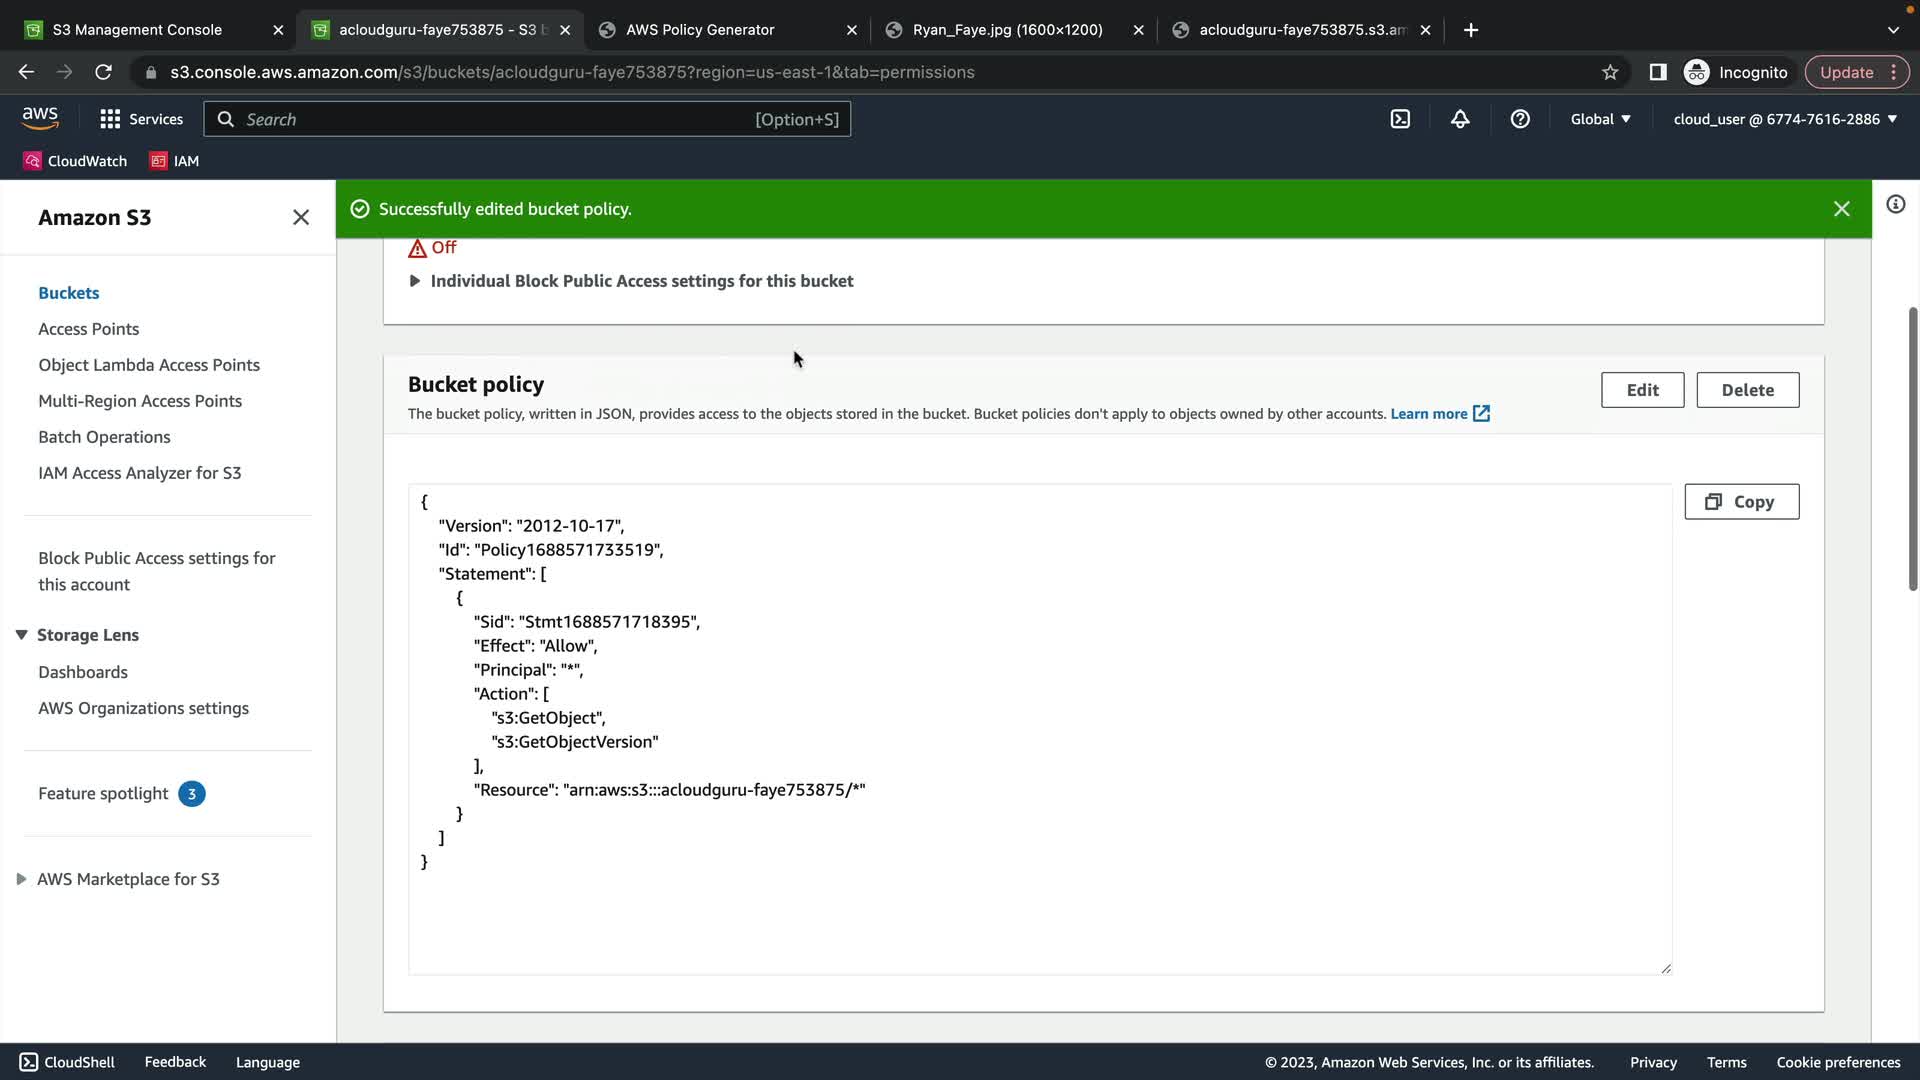This screenshot has width=1920, height=1080.
Task: Open the info panel icon at right edge
Action: point(1895,205)
